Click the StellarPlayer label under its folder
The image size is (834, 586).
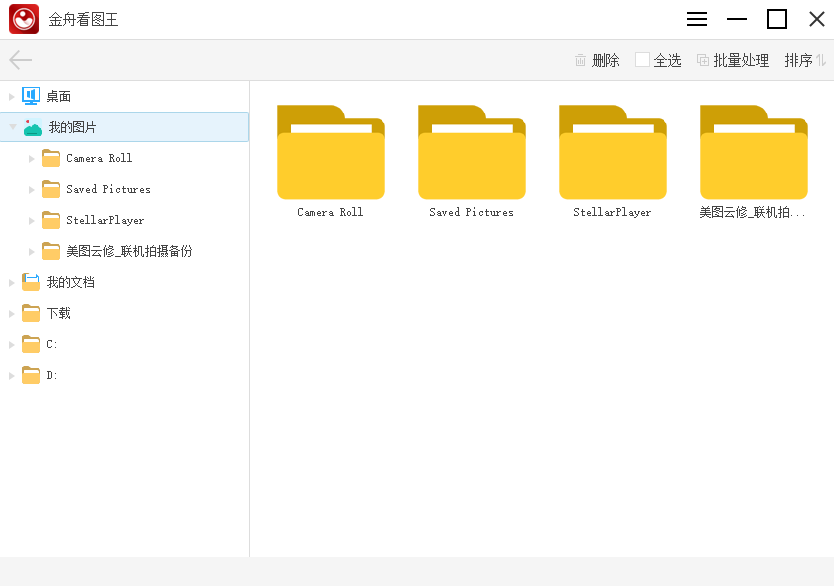(x=612, y=212)
